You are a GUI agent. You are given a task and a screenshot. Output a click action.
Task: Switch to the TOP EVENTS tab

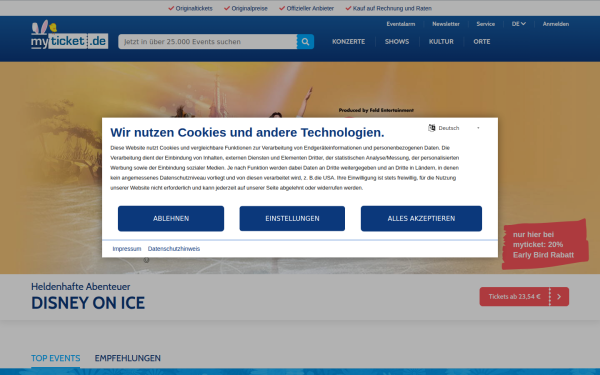click(x=55, y=358)
